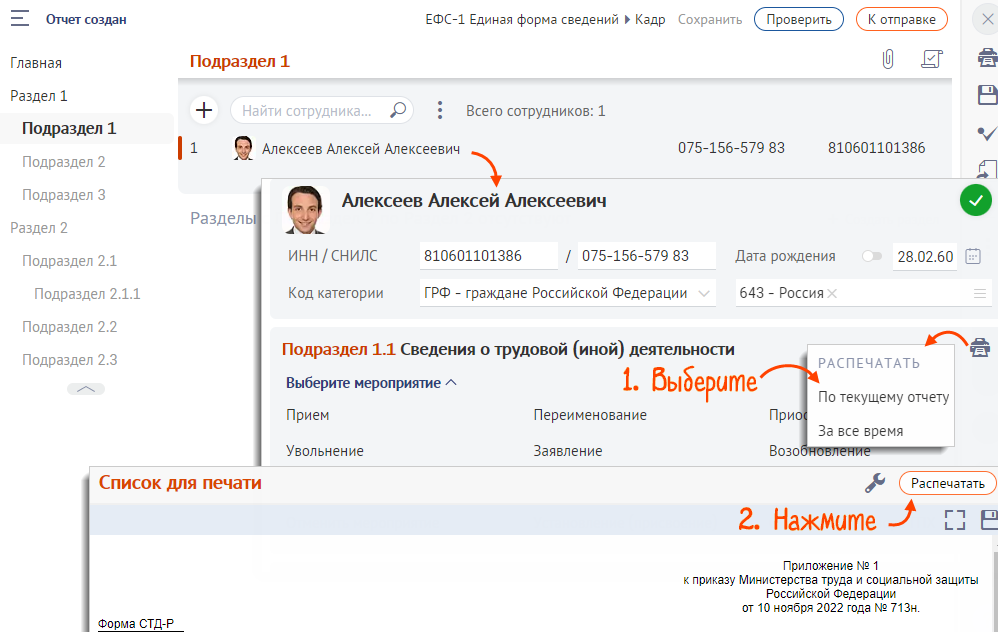
Task: Select За все время print option
Action: [860, 431]
